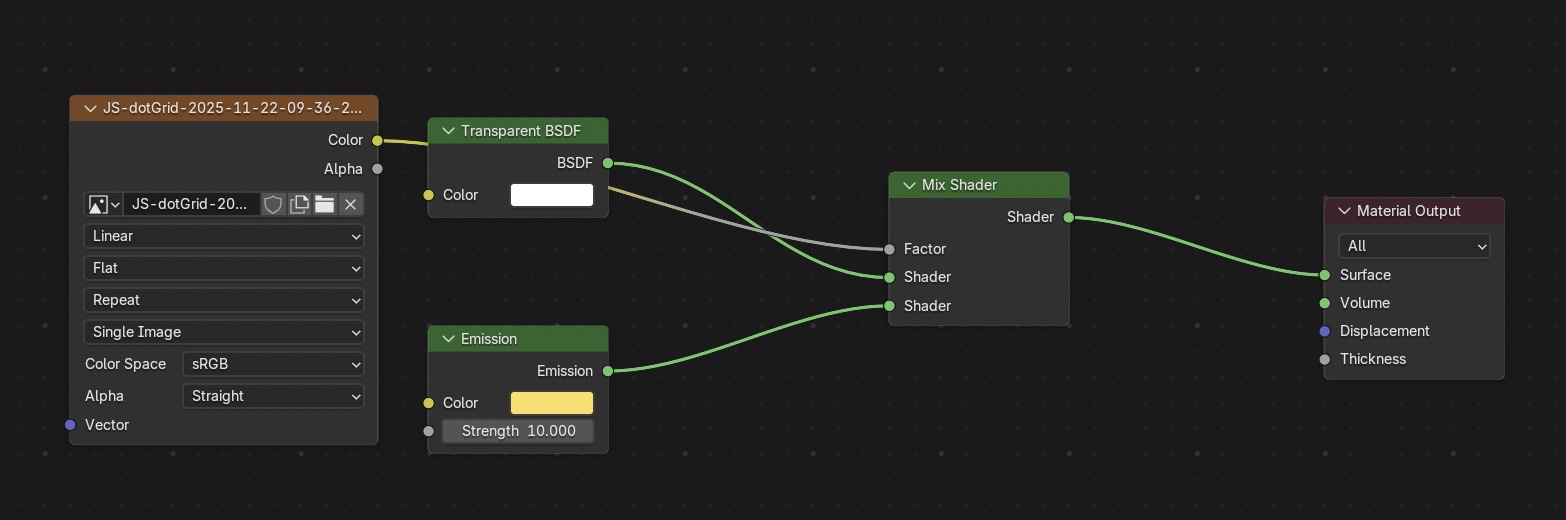Viewport: 1566px width, 520px height.
Task: Collapse the Mix Shader node
Action: (x=908, y=185)
